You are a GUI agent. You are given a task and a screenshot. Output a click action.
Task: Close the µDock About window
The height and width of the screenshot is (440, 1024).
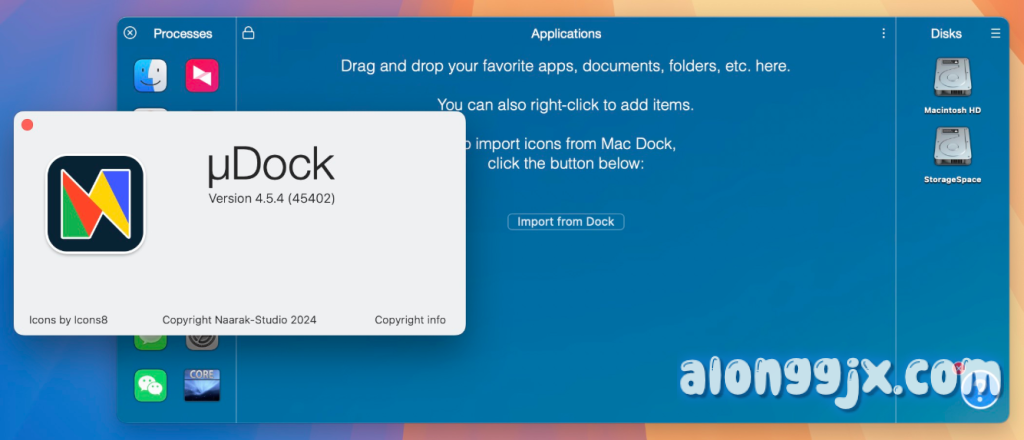pyautogui.click(x=28, y=125)
